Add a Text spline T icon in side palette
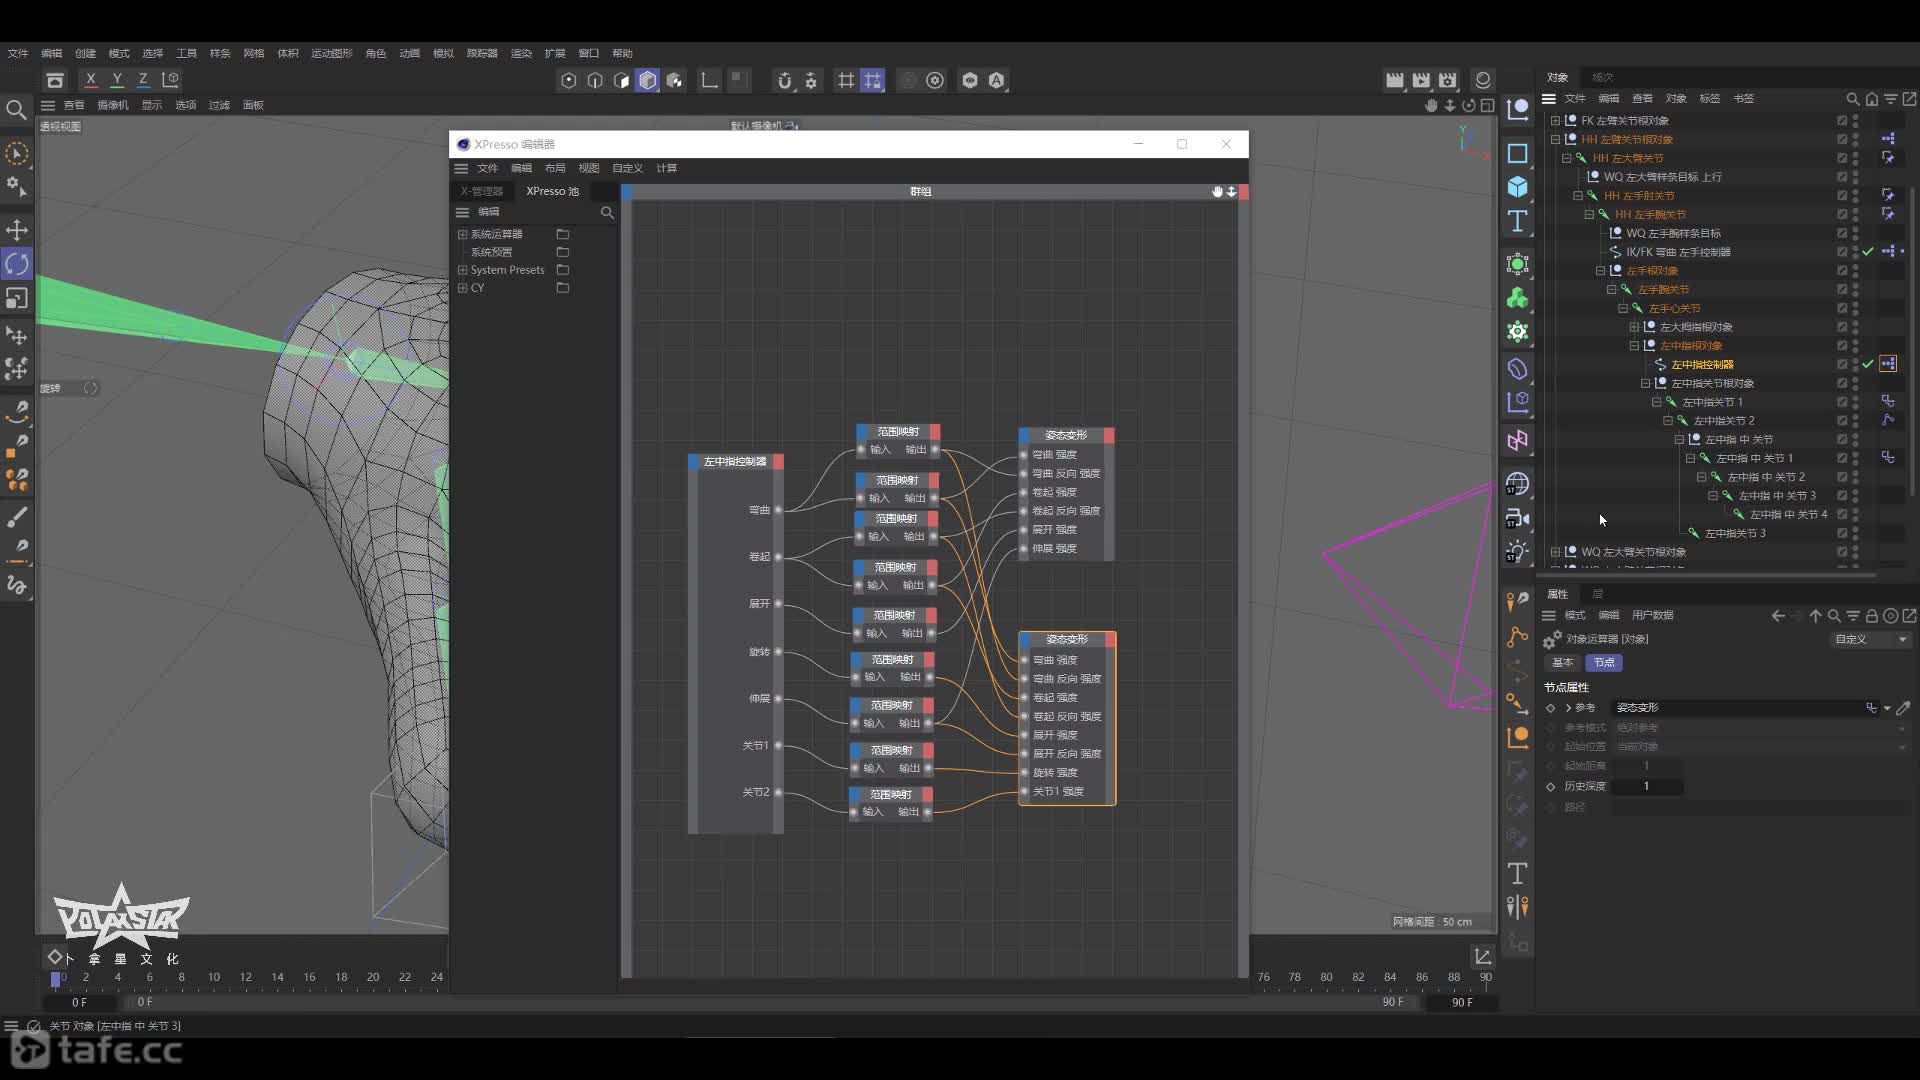1920x1080 pixels. (1517, 221)
